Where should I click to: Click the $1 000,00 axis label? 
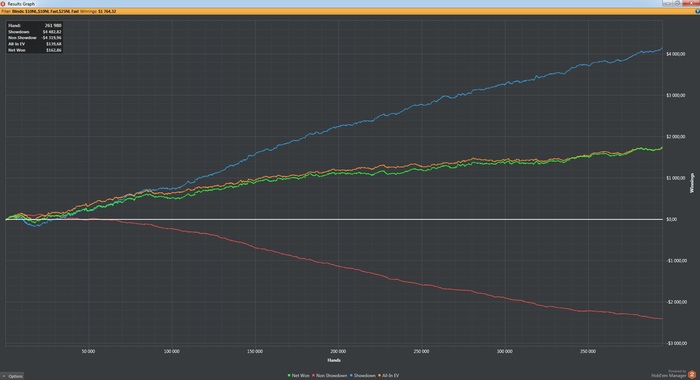coord(675,178)
